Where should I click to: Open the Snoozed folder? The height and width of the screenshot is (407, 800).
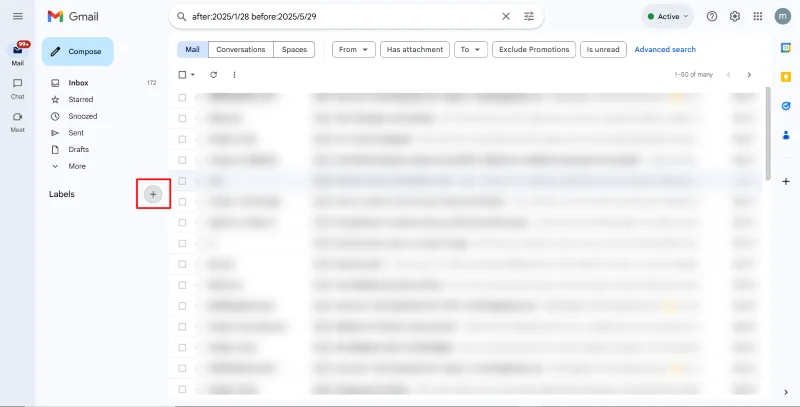coord(83,116)
